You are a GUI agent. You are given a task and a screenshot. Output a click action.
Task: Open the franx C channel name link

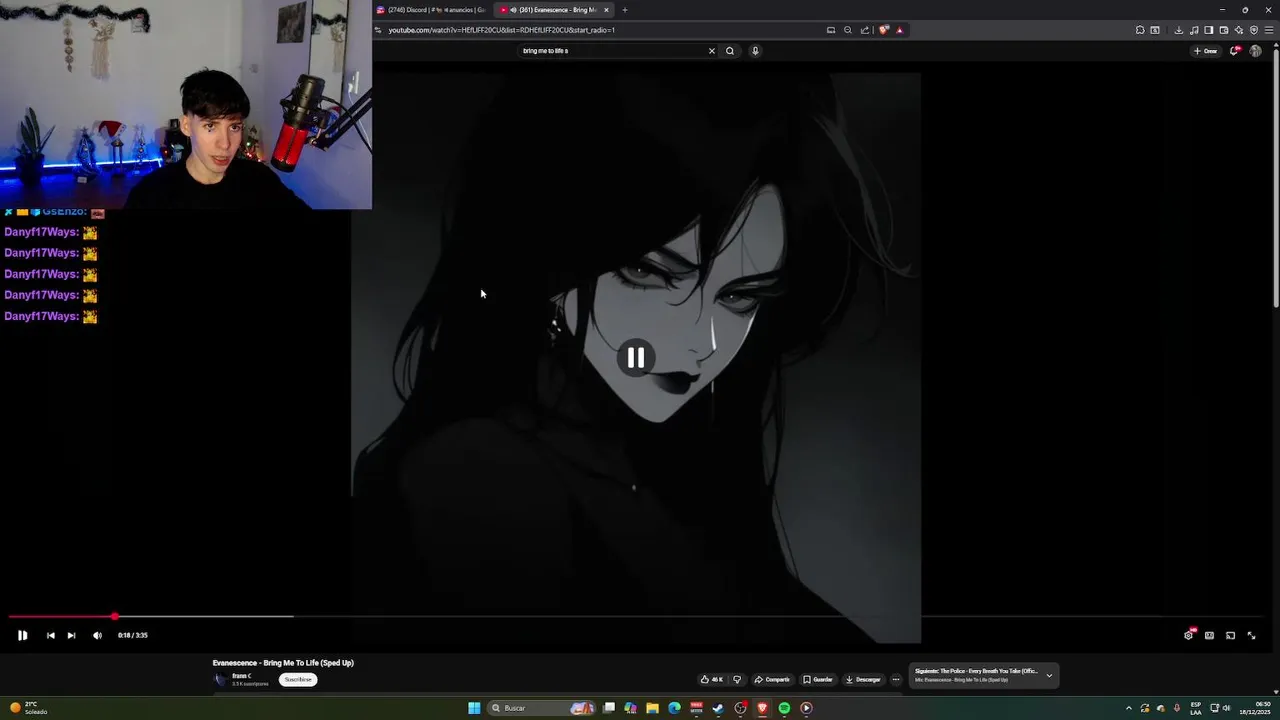point(241,676)
